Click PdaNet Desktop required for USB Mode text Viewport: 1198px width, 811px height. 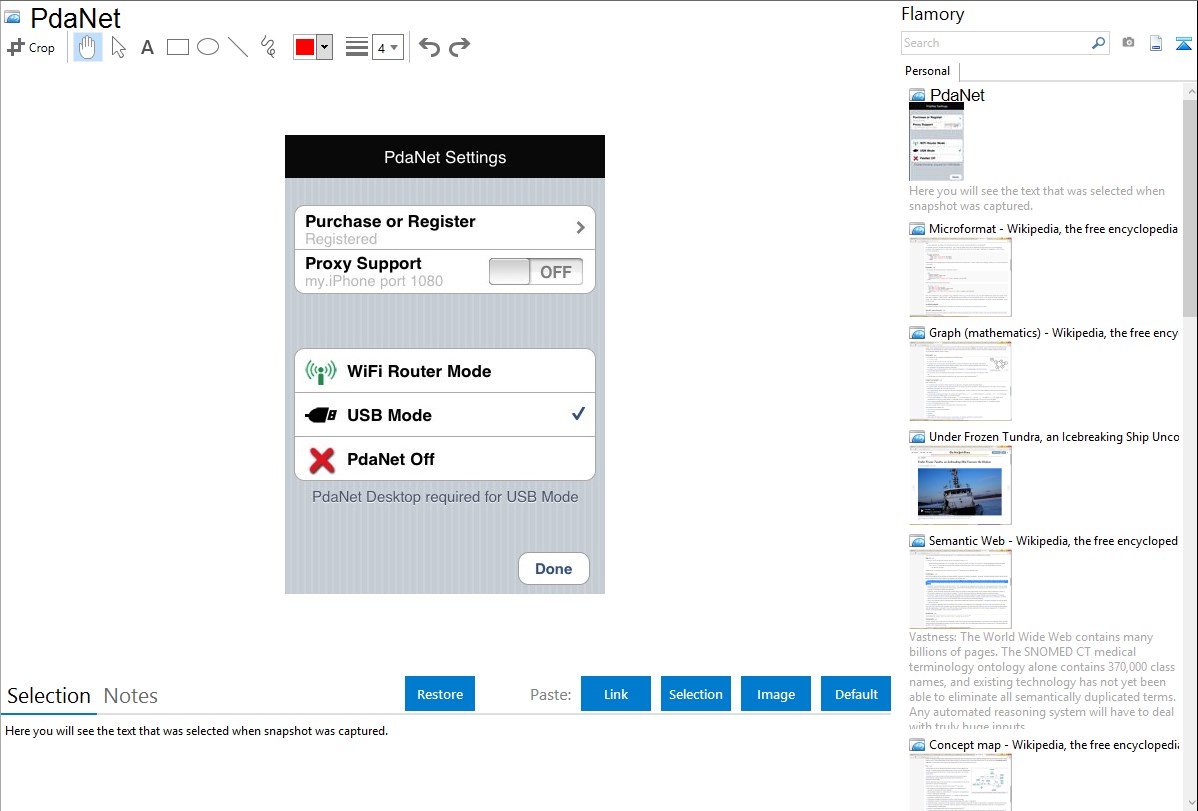pyautogui.click(x=445, y=497)
